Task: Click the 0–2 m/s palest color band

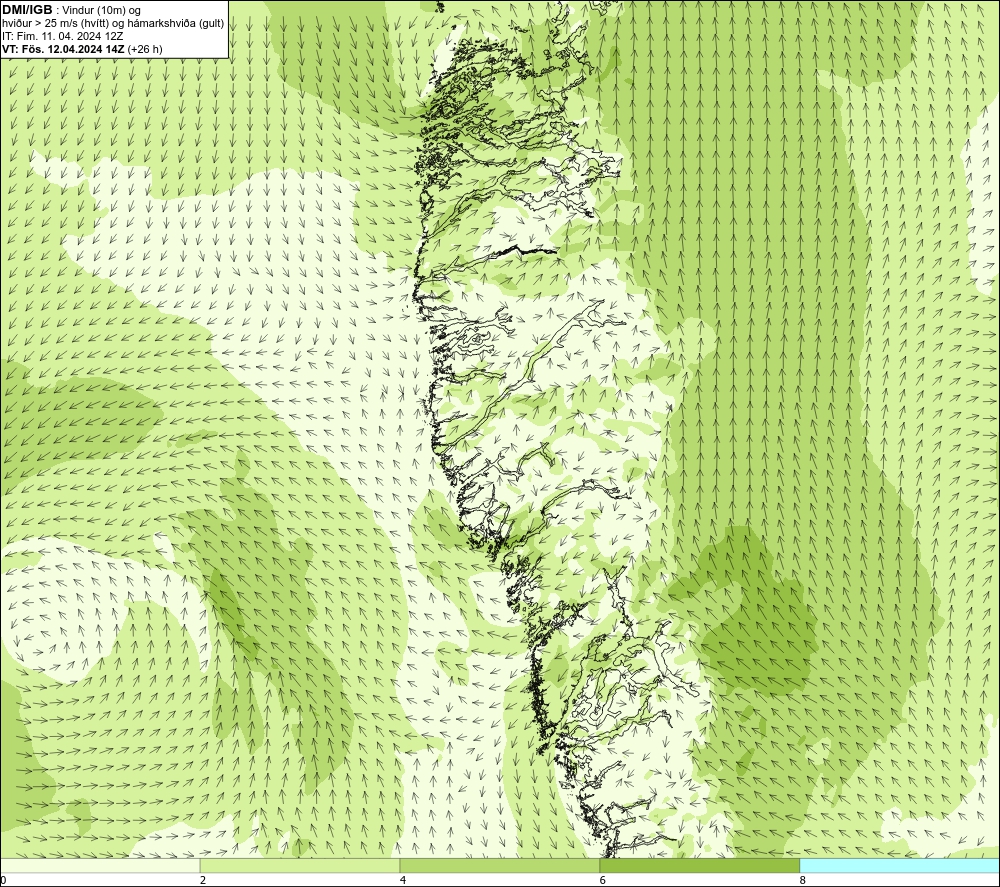Action: [x=100, y=865]
